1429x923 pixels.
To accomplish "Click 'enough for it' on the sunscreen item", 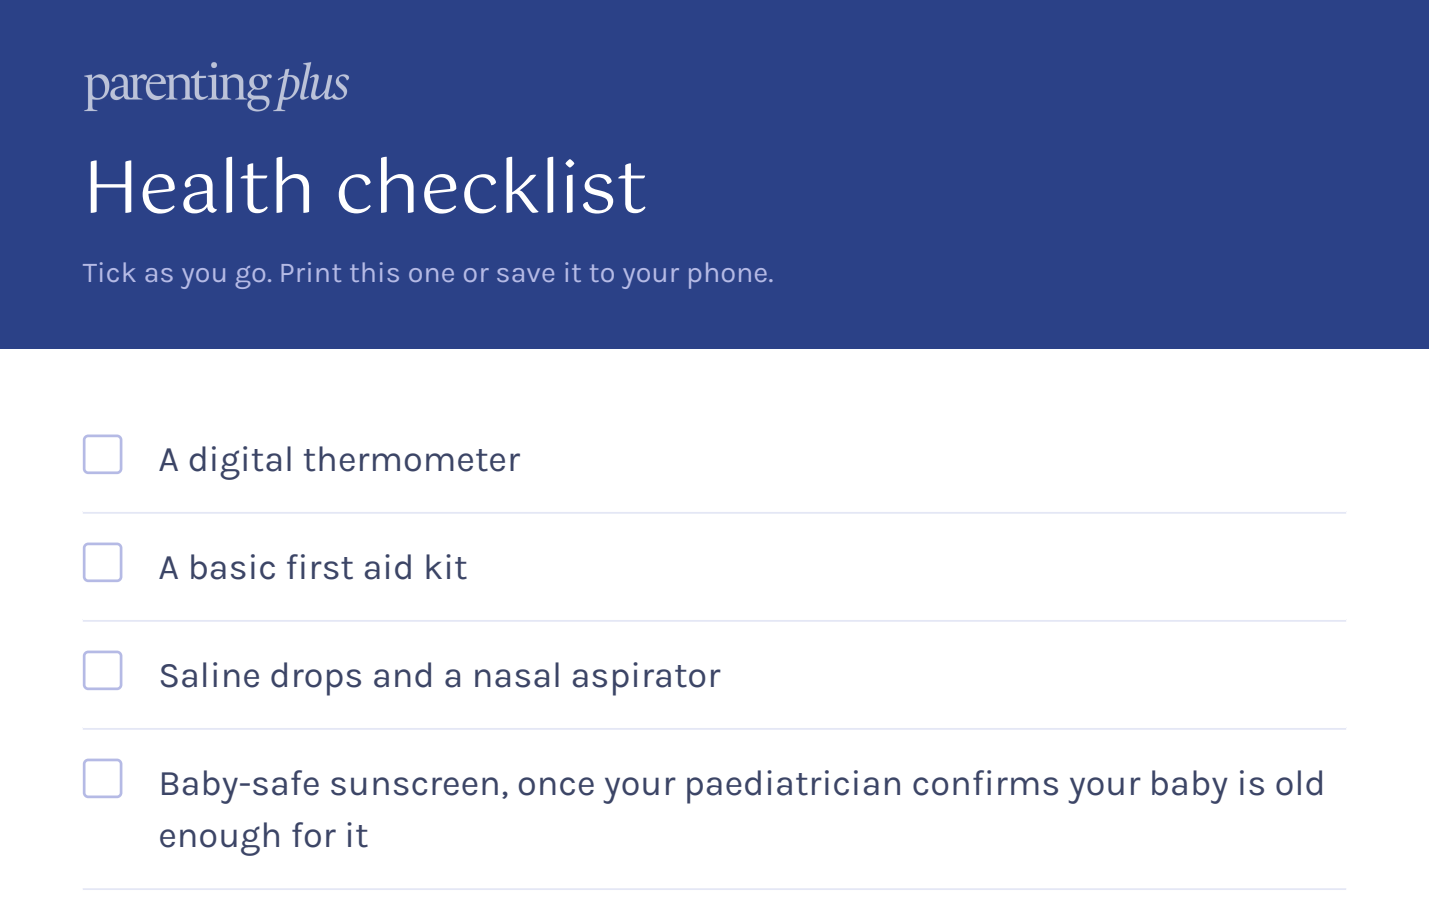I will (263, 836).
